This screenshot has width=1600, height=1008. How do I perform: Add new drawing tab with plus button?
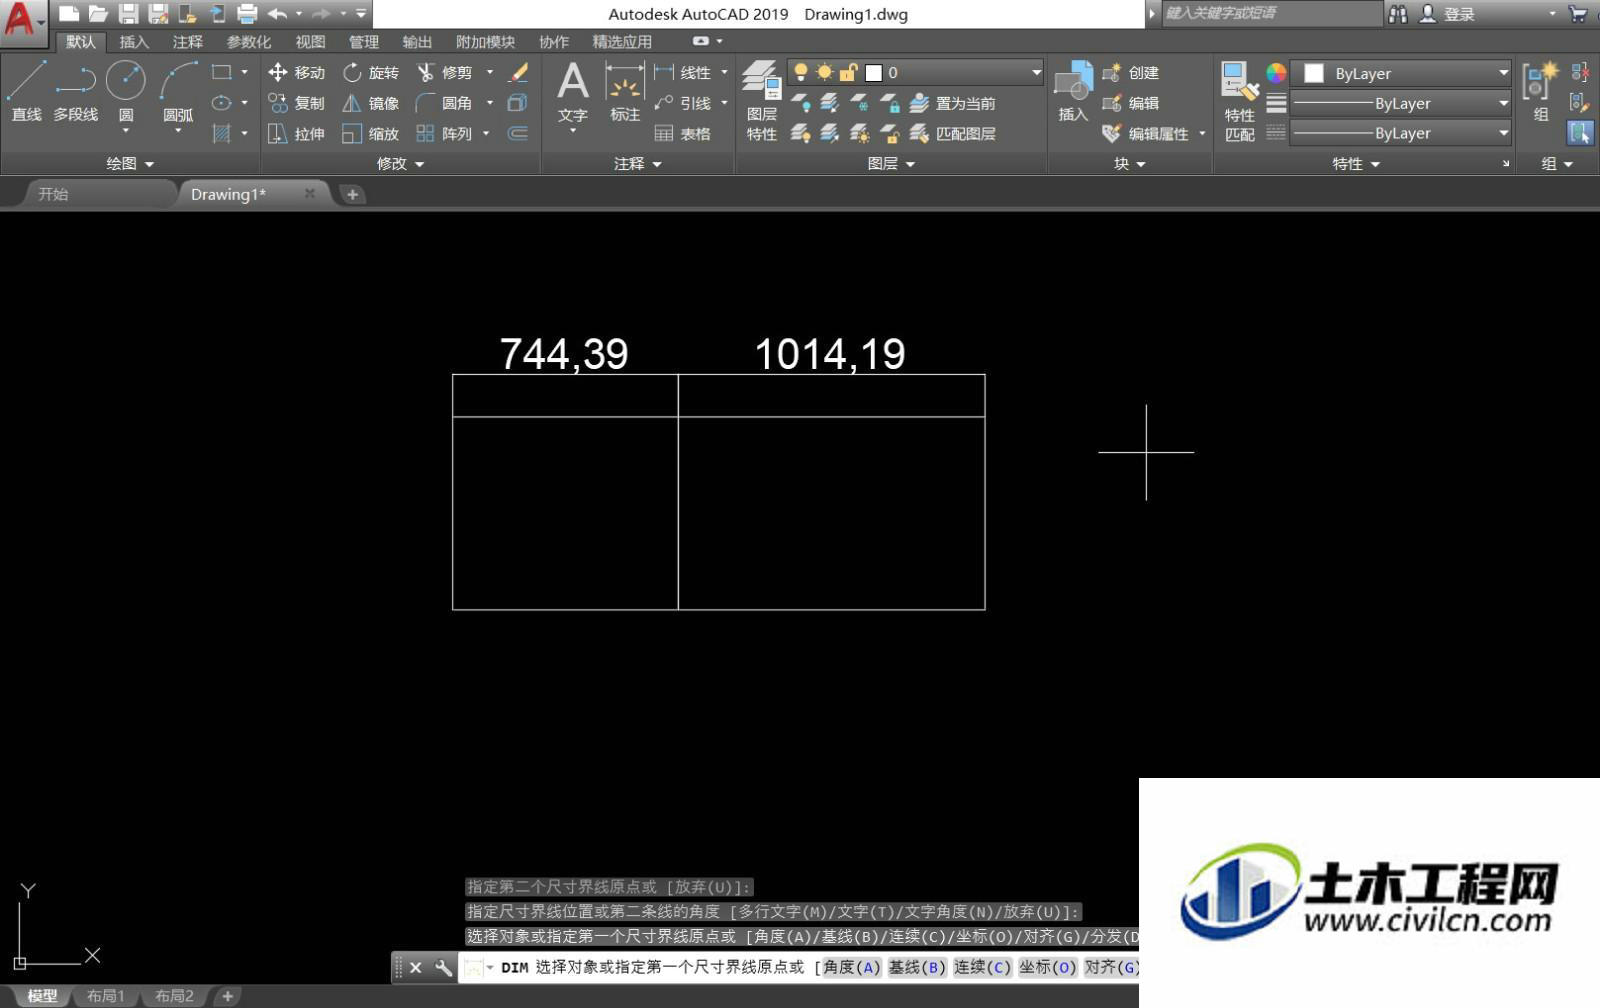click(x=352, y=194)
